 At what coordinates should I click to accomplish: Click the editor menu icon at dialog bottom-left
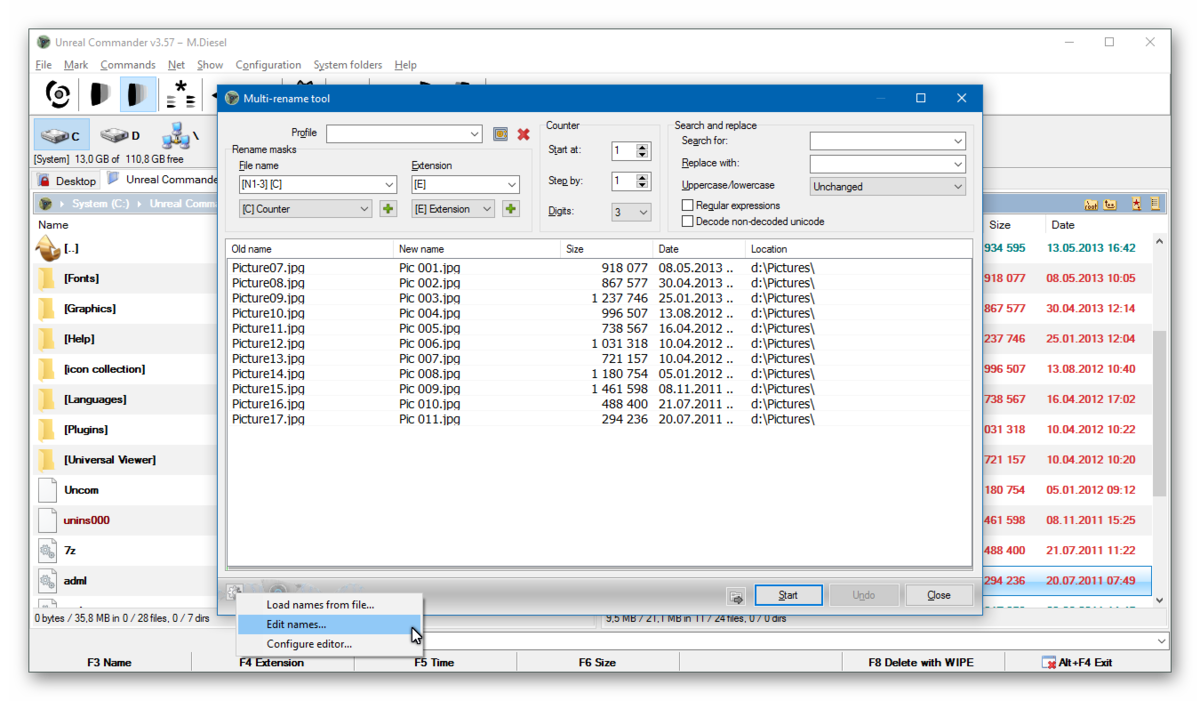[x=234, y=592]
